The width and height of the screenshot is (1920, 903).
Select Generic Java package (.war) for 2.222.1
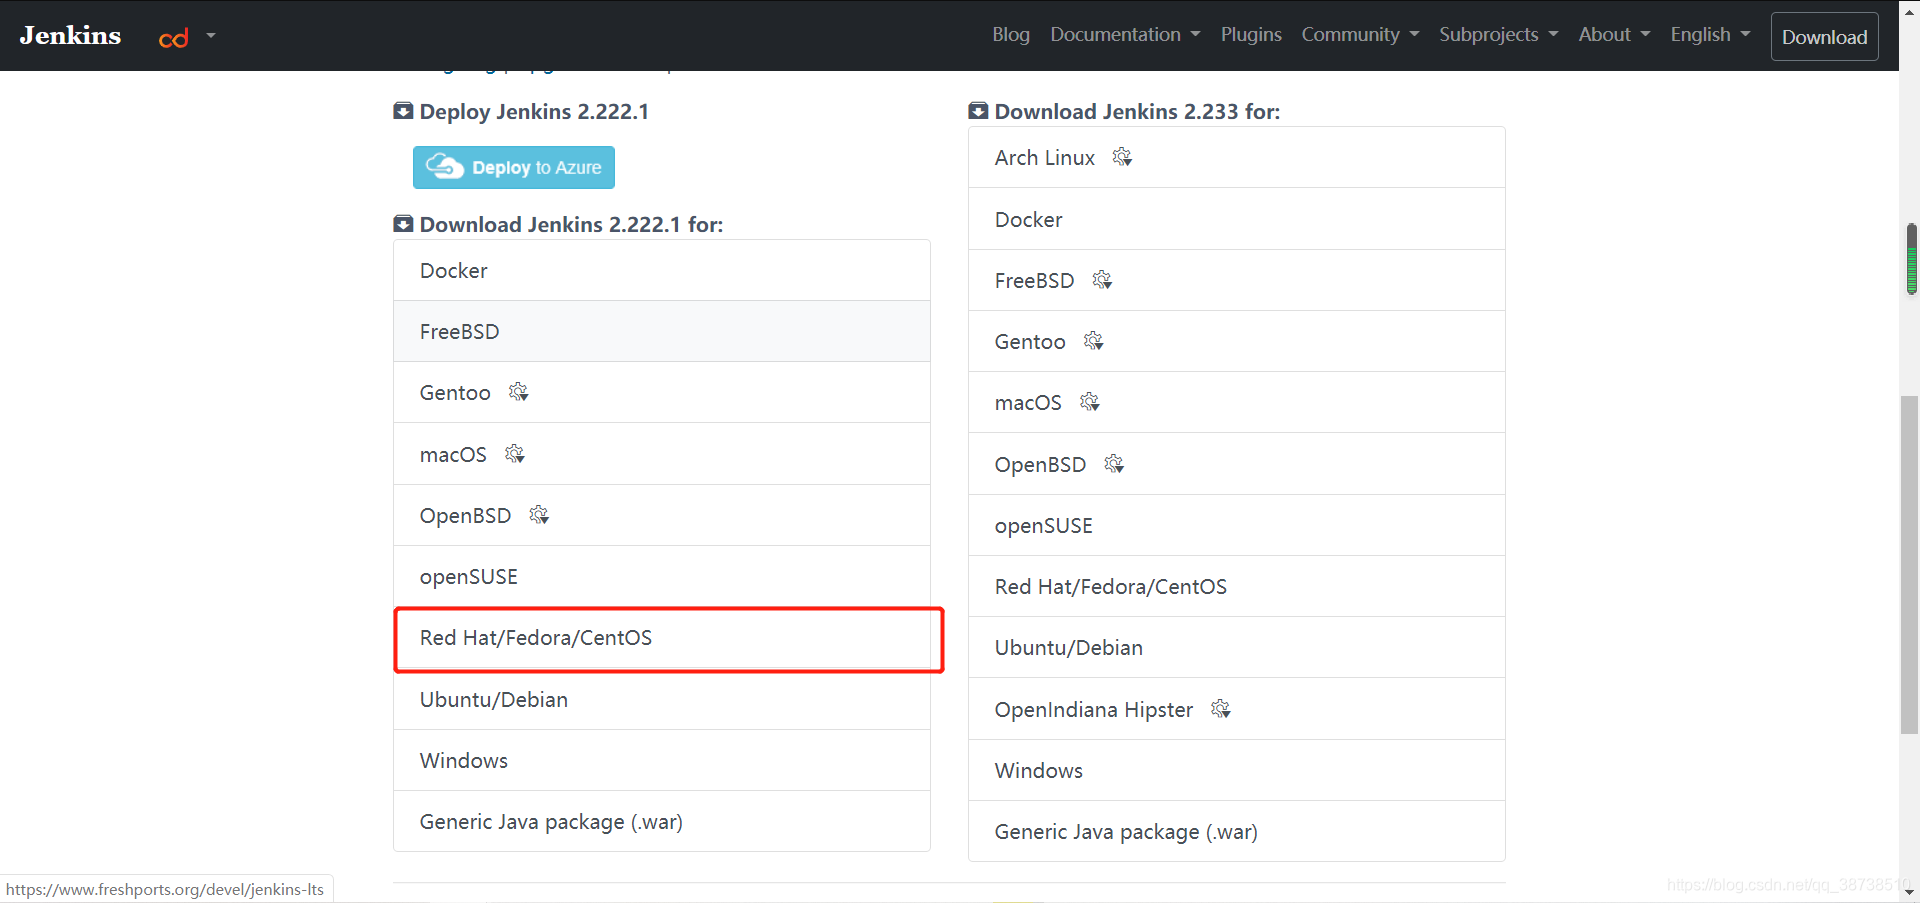click(x=662, y=822)
